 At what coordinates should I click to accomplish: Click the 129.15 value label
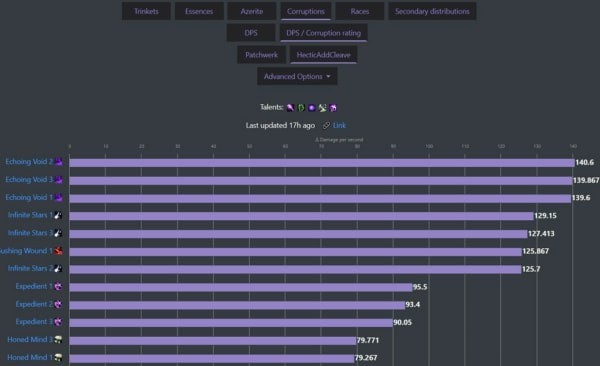click(545, 216)
